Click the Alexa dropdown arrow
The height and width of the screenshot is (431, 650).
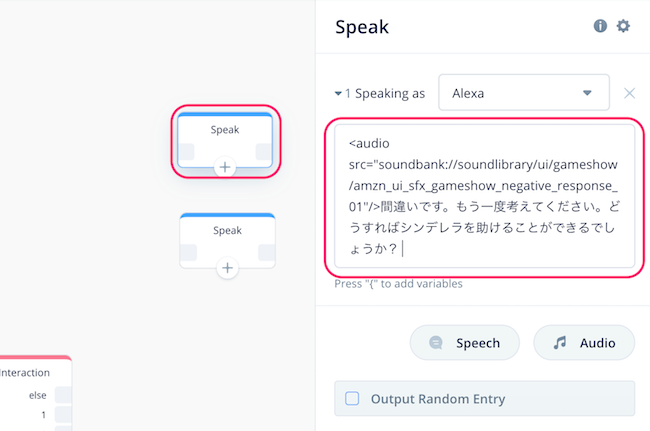[x=587, y=93]
